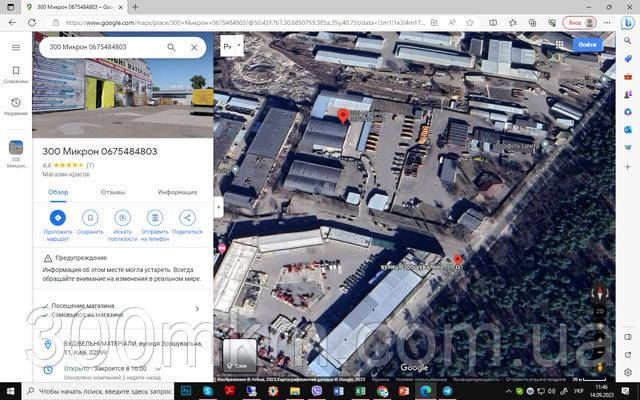Go back with the browser back arrow

(12, 23)
